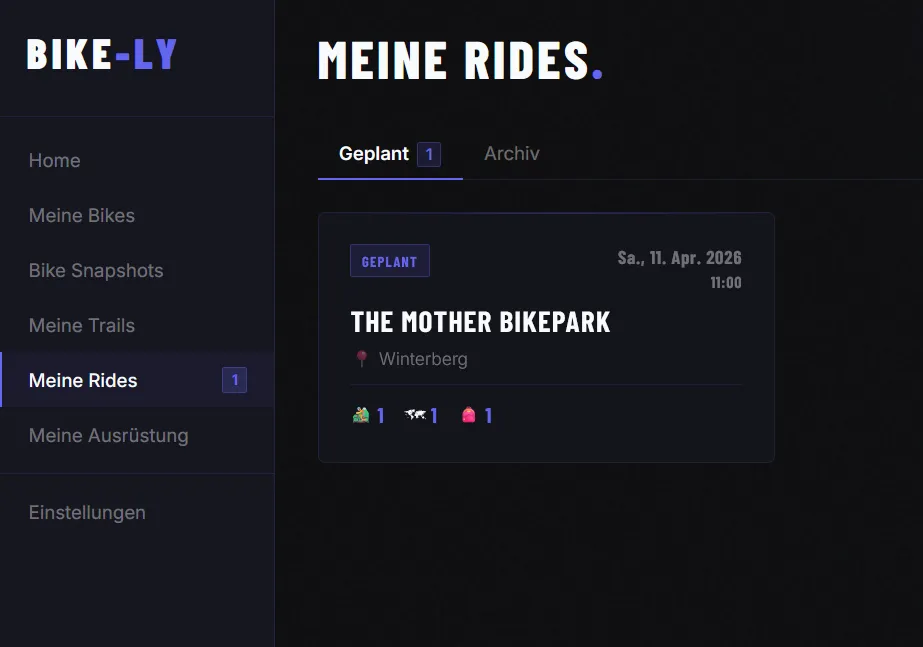The height and width of the screenshot is (647, 923).
Task: Select Meine Rides in the sidebar
Action: pos(83,380)
